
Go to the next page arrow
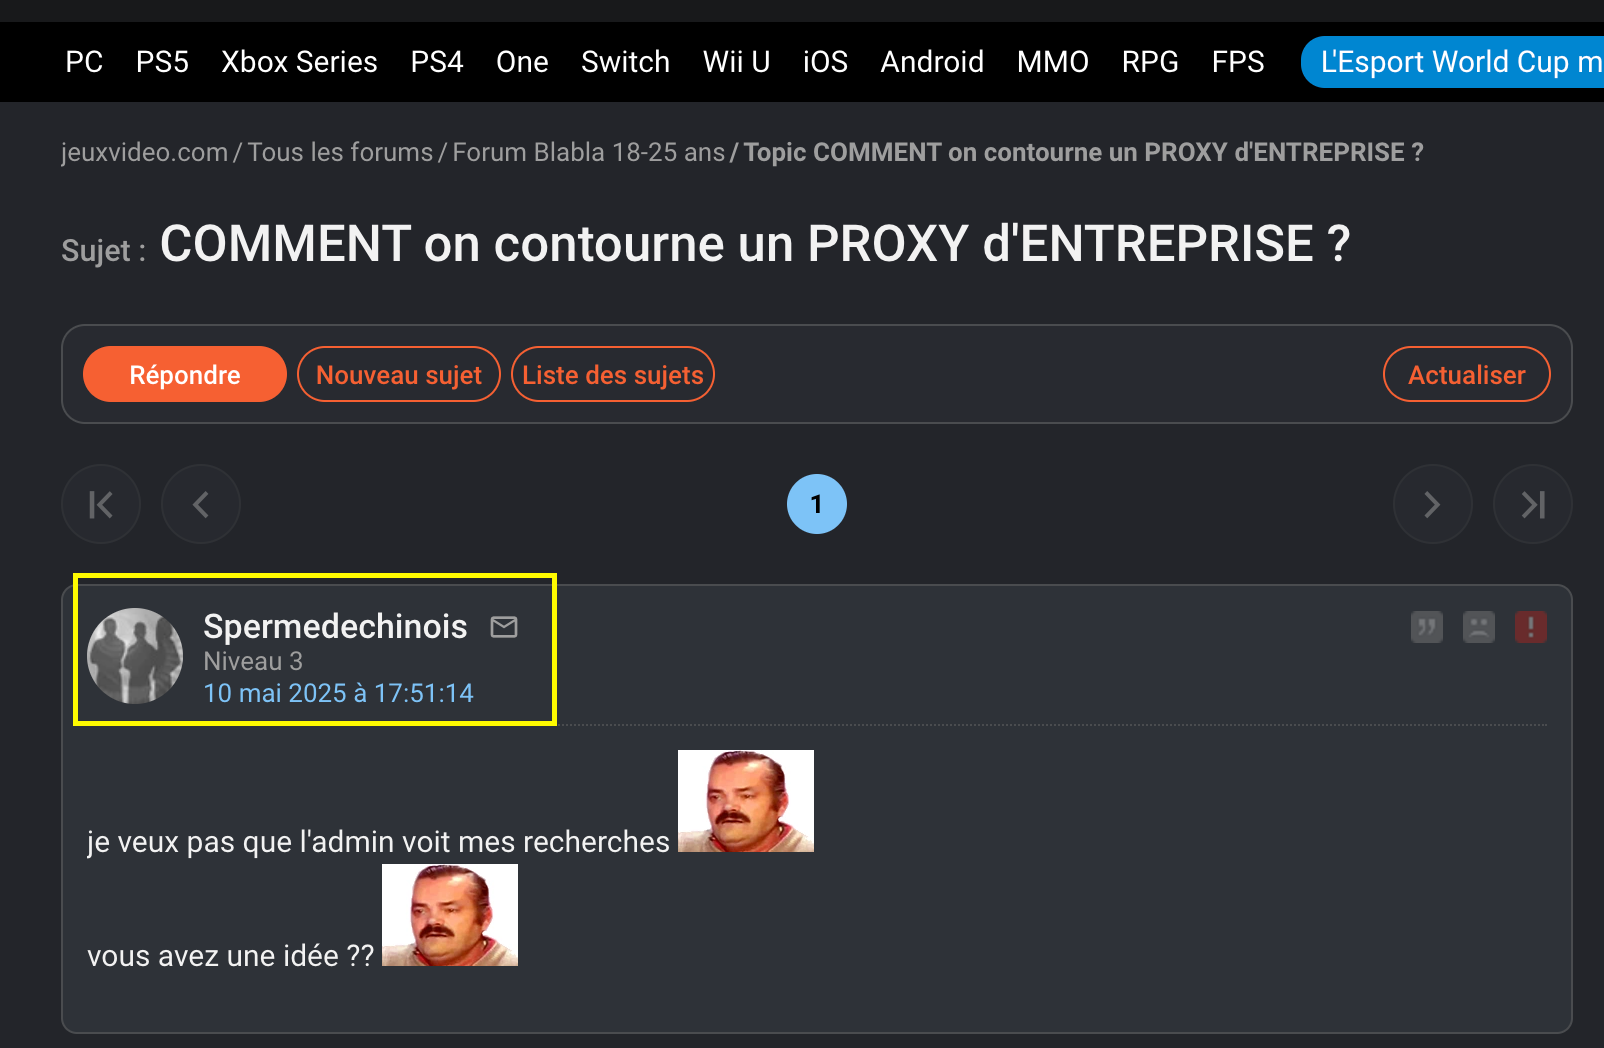pos(1432,504)
